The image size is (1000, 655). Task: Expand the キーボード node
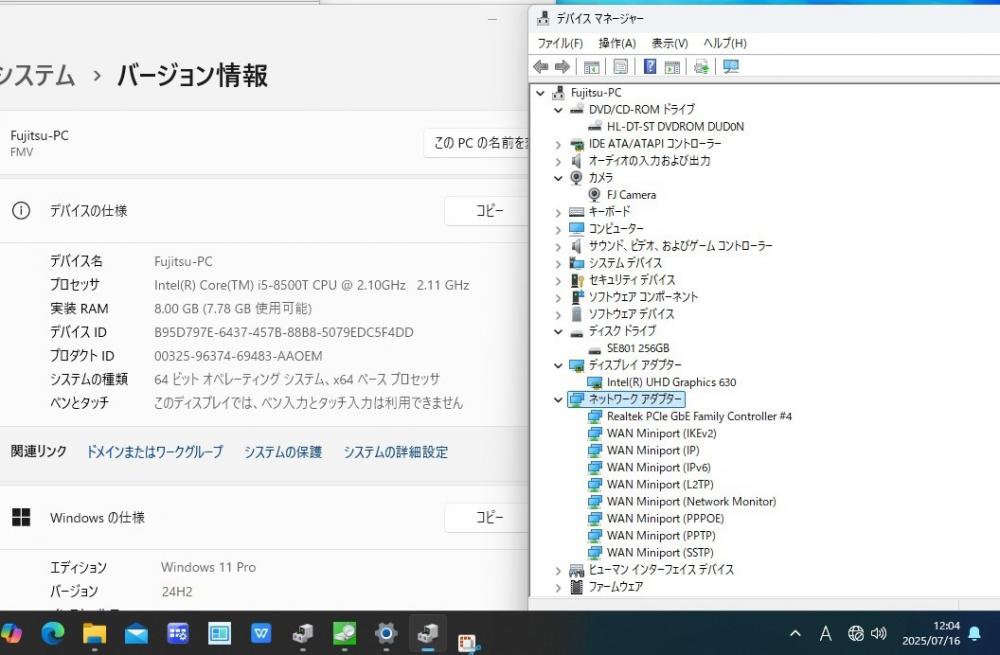coord(558,212)
